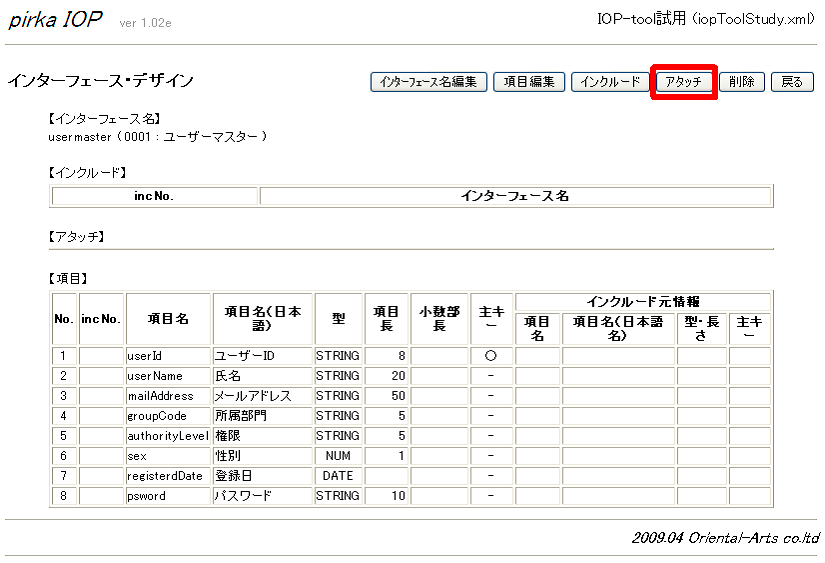The image size is (825, 563).
Task: Click the 主キー circle mark for userId
Action: coord(491,356)
